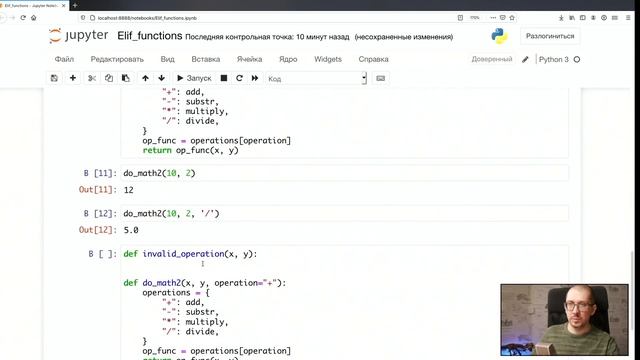Click the Python 3 kernel name
This screenshot has width=640, height=360.
point(553,60)
